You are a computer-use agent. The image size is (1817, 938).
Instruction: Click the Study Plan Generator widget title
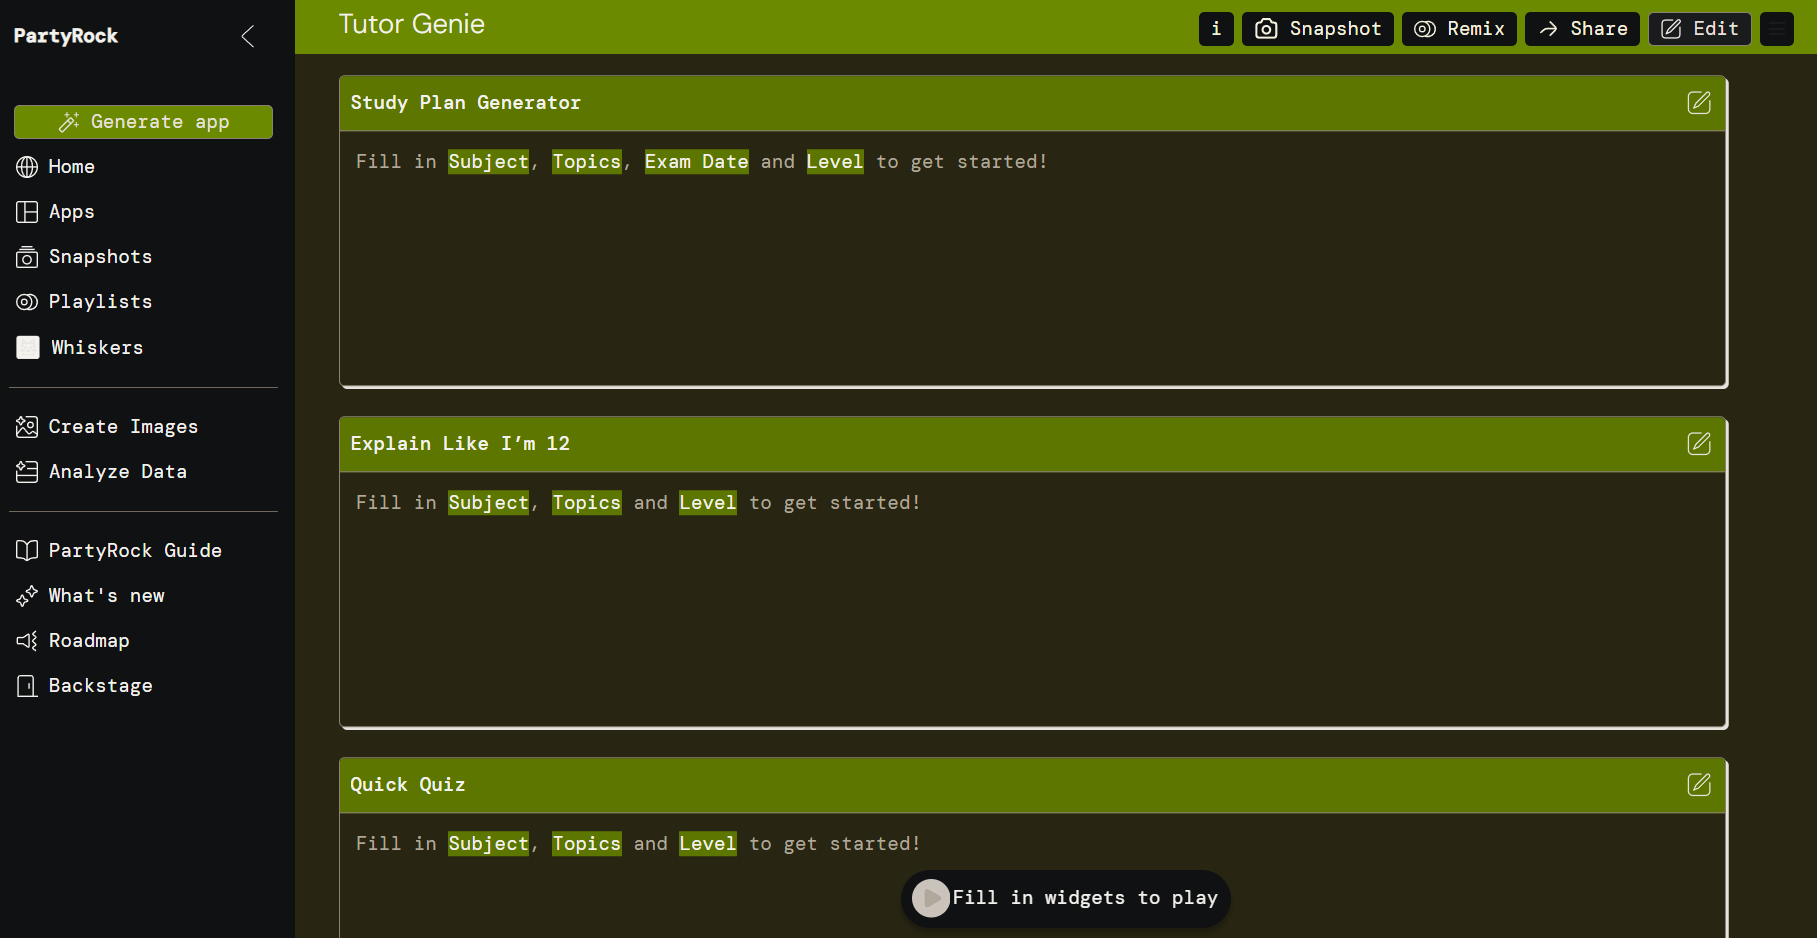pos(465,103)
